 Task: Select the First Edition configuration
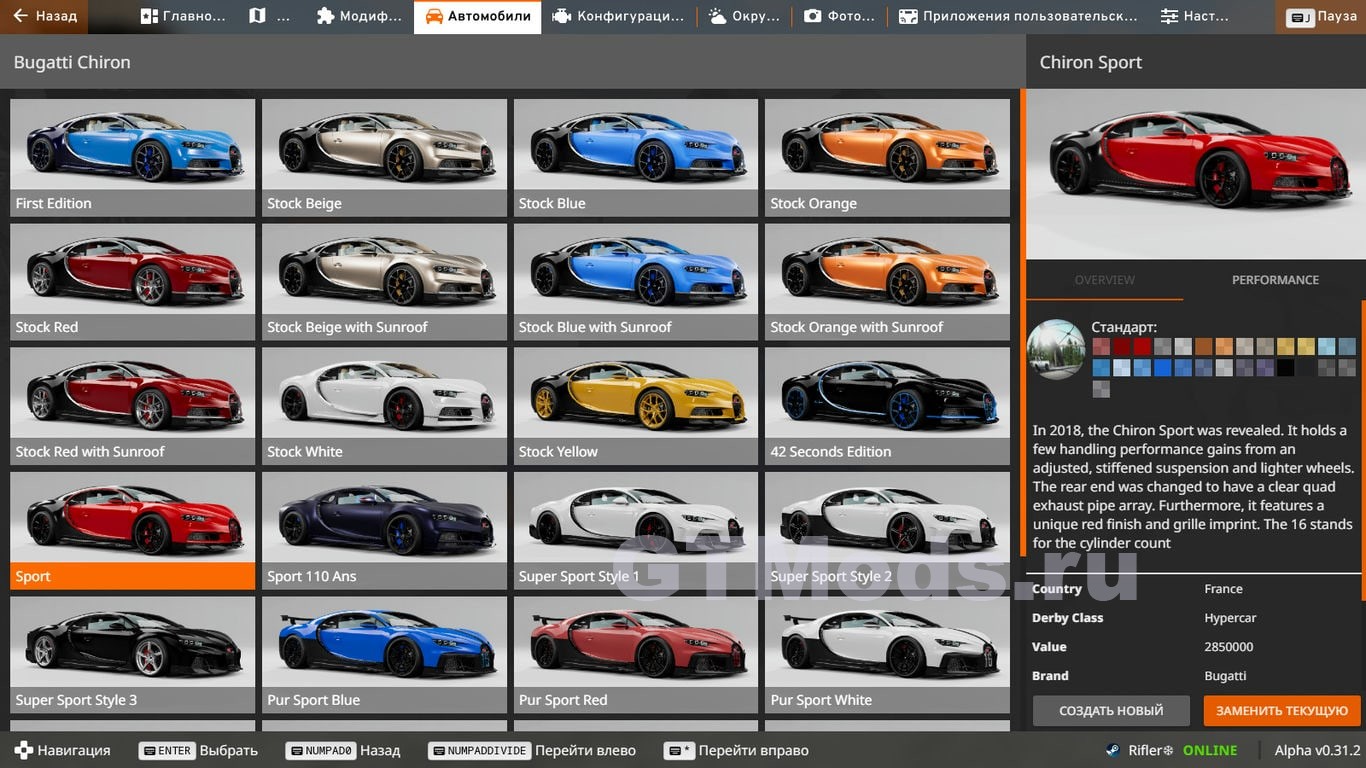tap(133, 158)
